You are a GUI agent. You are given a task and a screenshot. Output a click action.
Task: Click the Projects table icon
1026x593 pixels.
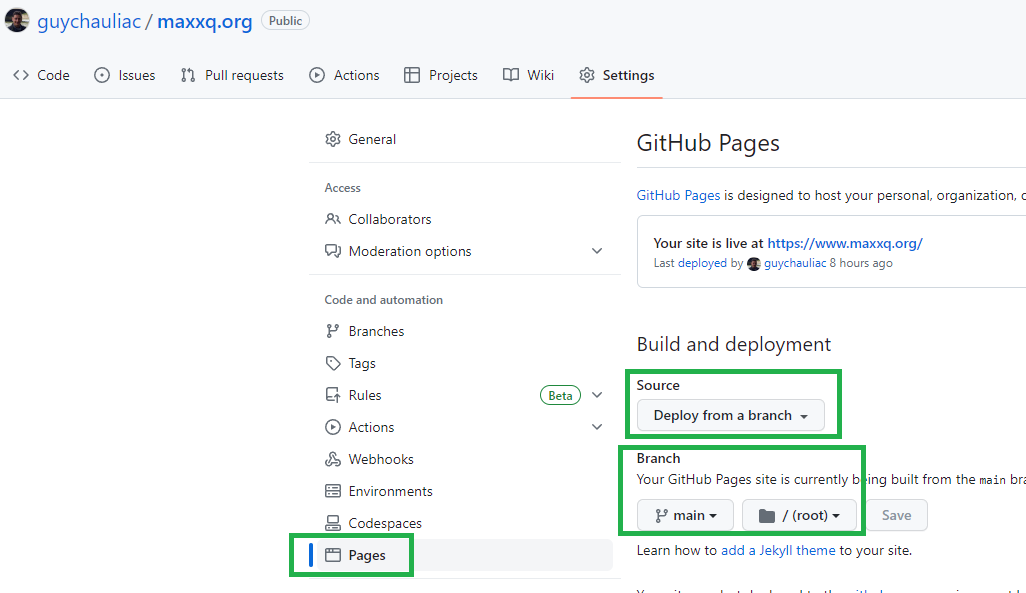coord(412,75)
